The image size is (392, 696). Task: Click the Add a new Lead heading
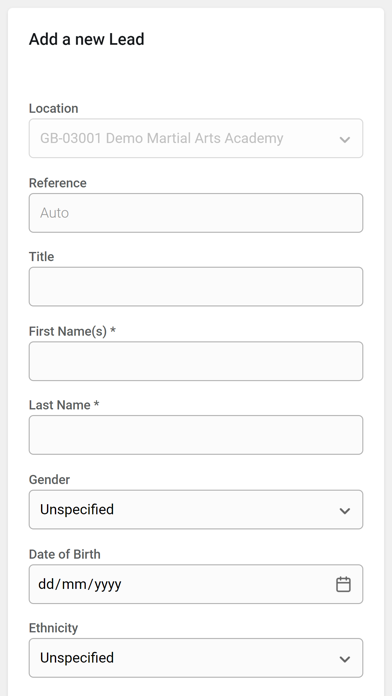87,39
